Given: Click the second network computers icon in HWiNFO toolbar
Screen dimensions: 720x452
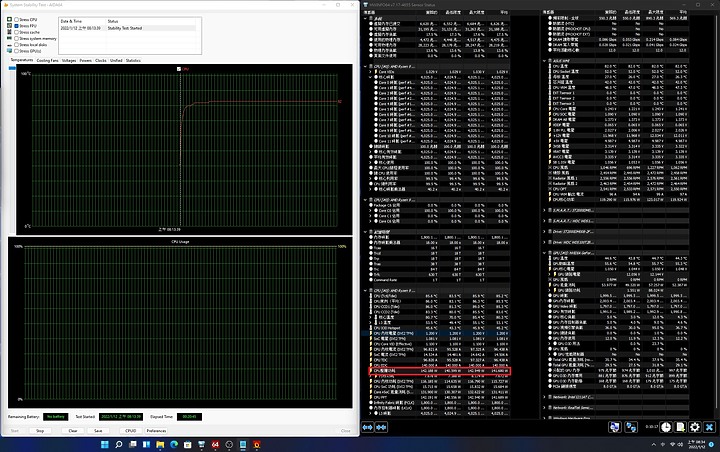Looking at the screenshot, I should pos(631,427).
